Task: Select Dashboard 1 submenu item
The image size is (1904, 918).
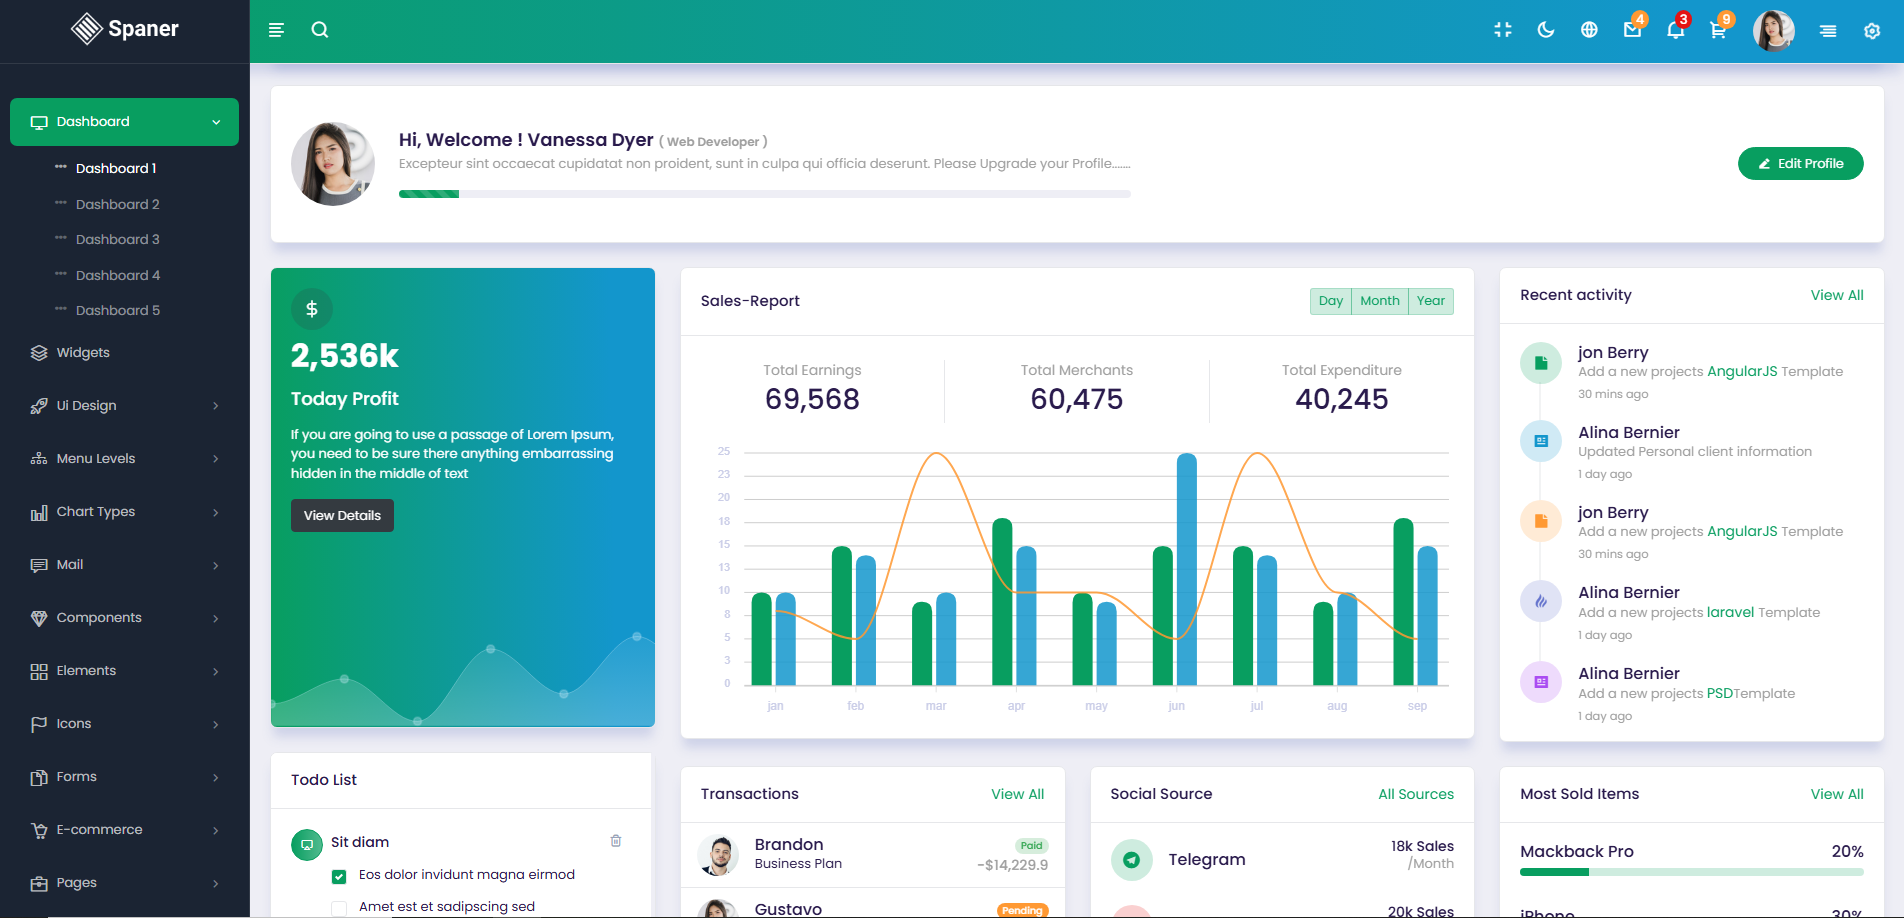Action: 116,168
